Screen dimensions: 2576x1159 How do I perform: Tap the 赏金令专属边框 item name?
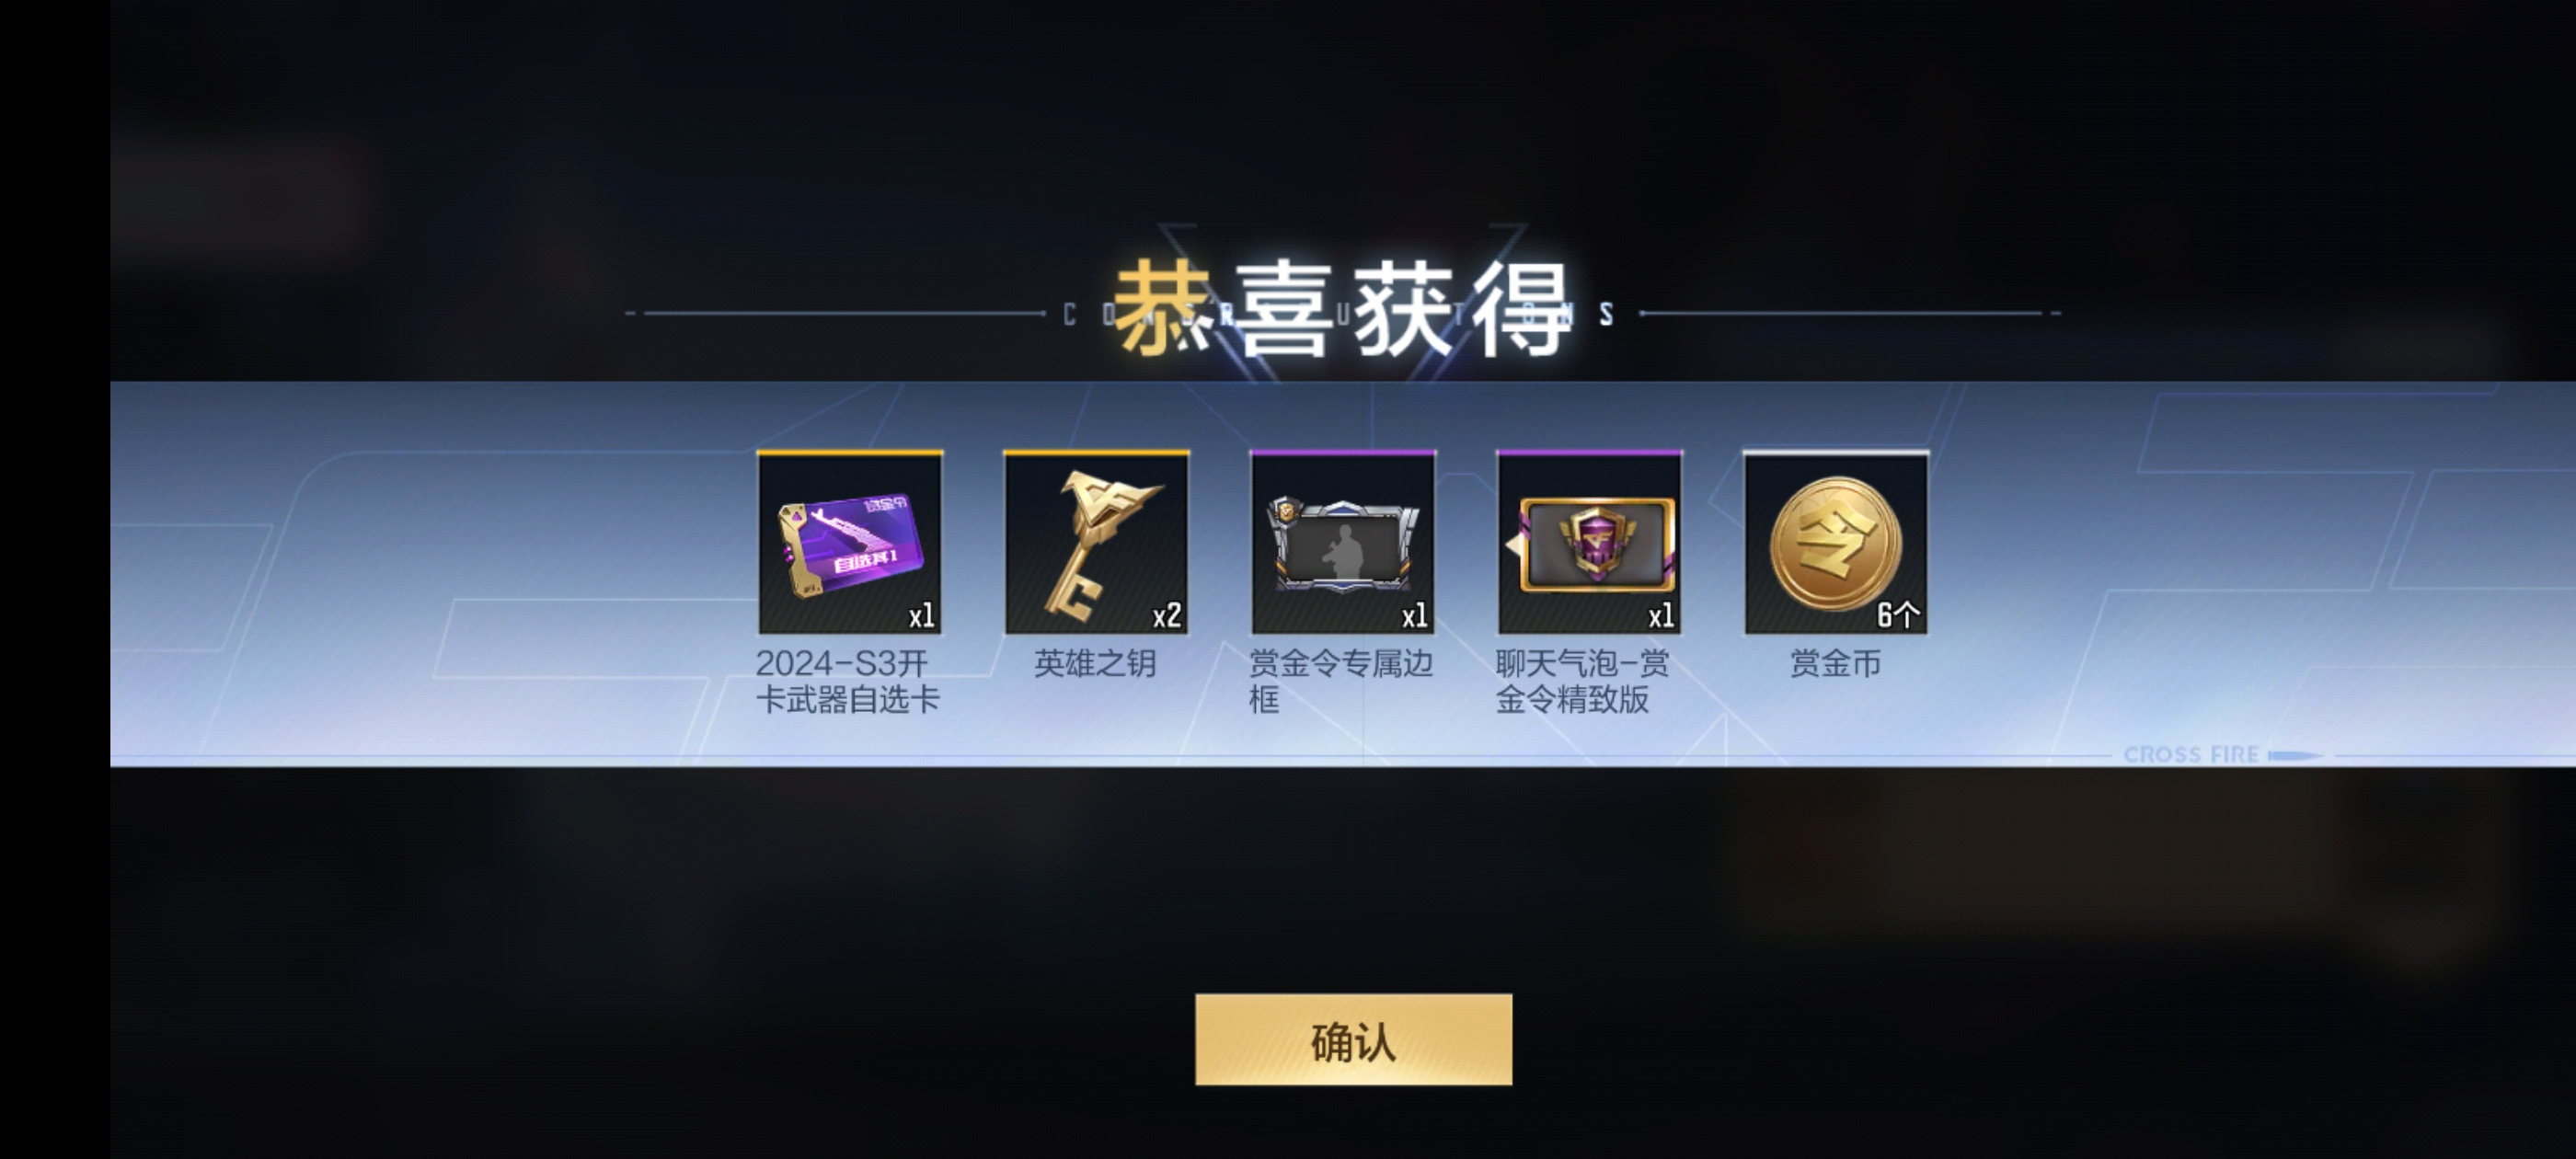[1341, 681]
